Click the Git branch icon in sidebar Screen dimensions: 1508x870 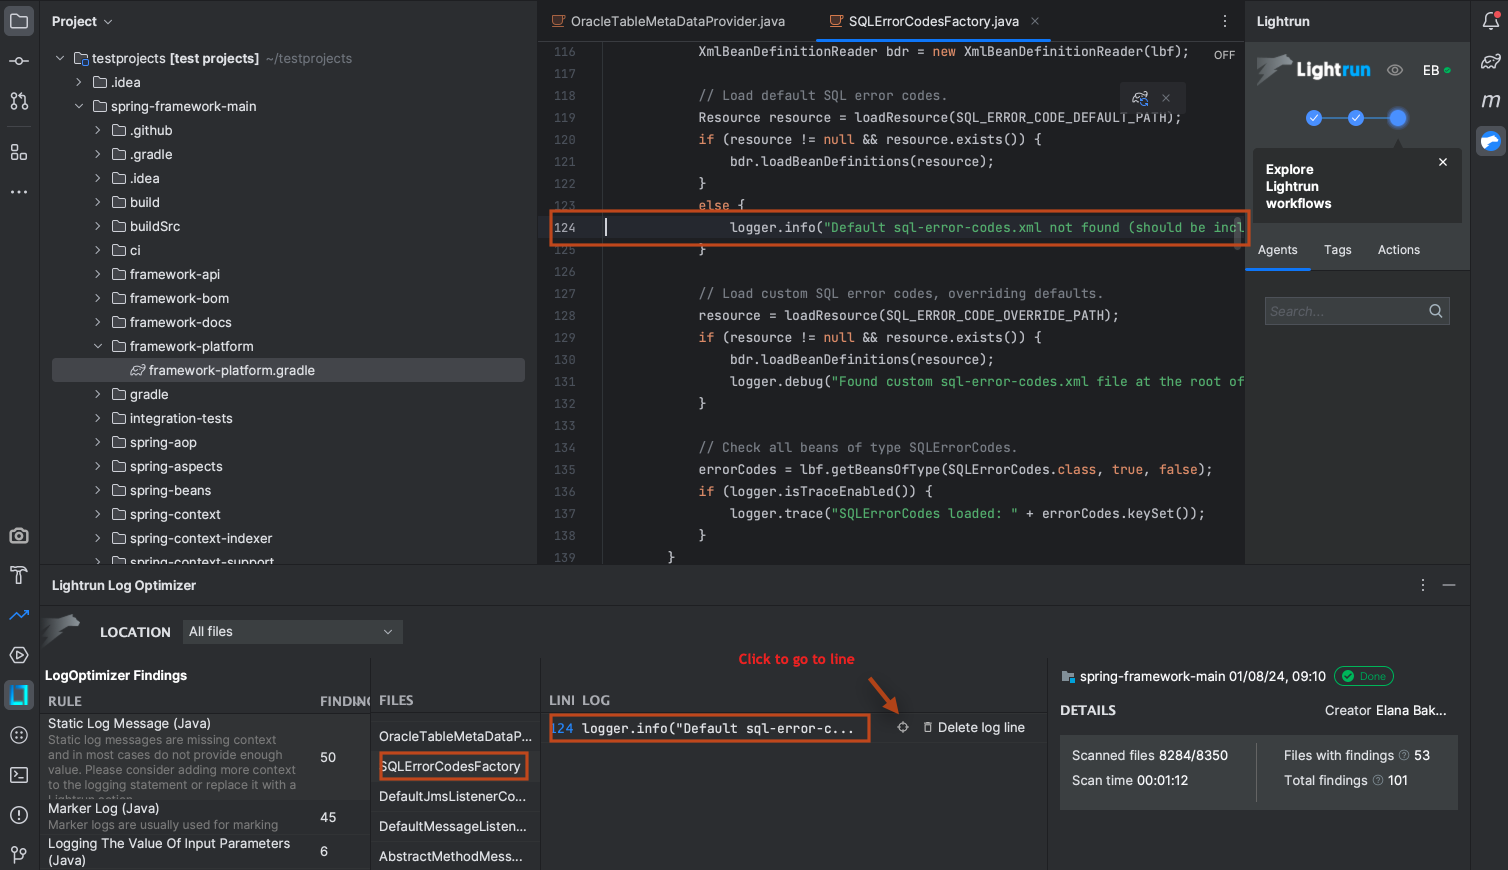tap(19, 854)
